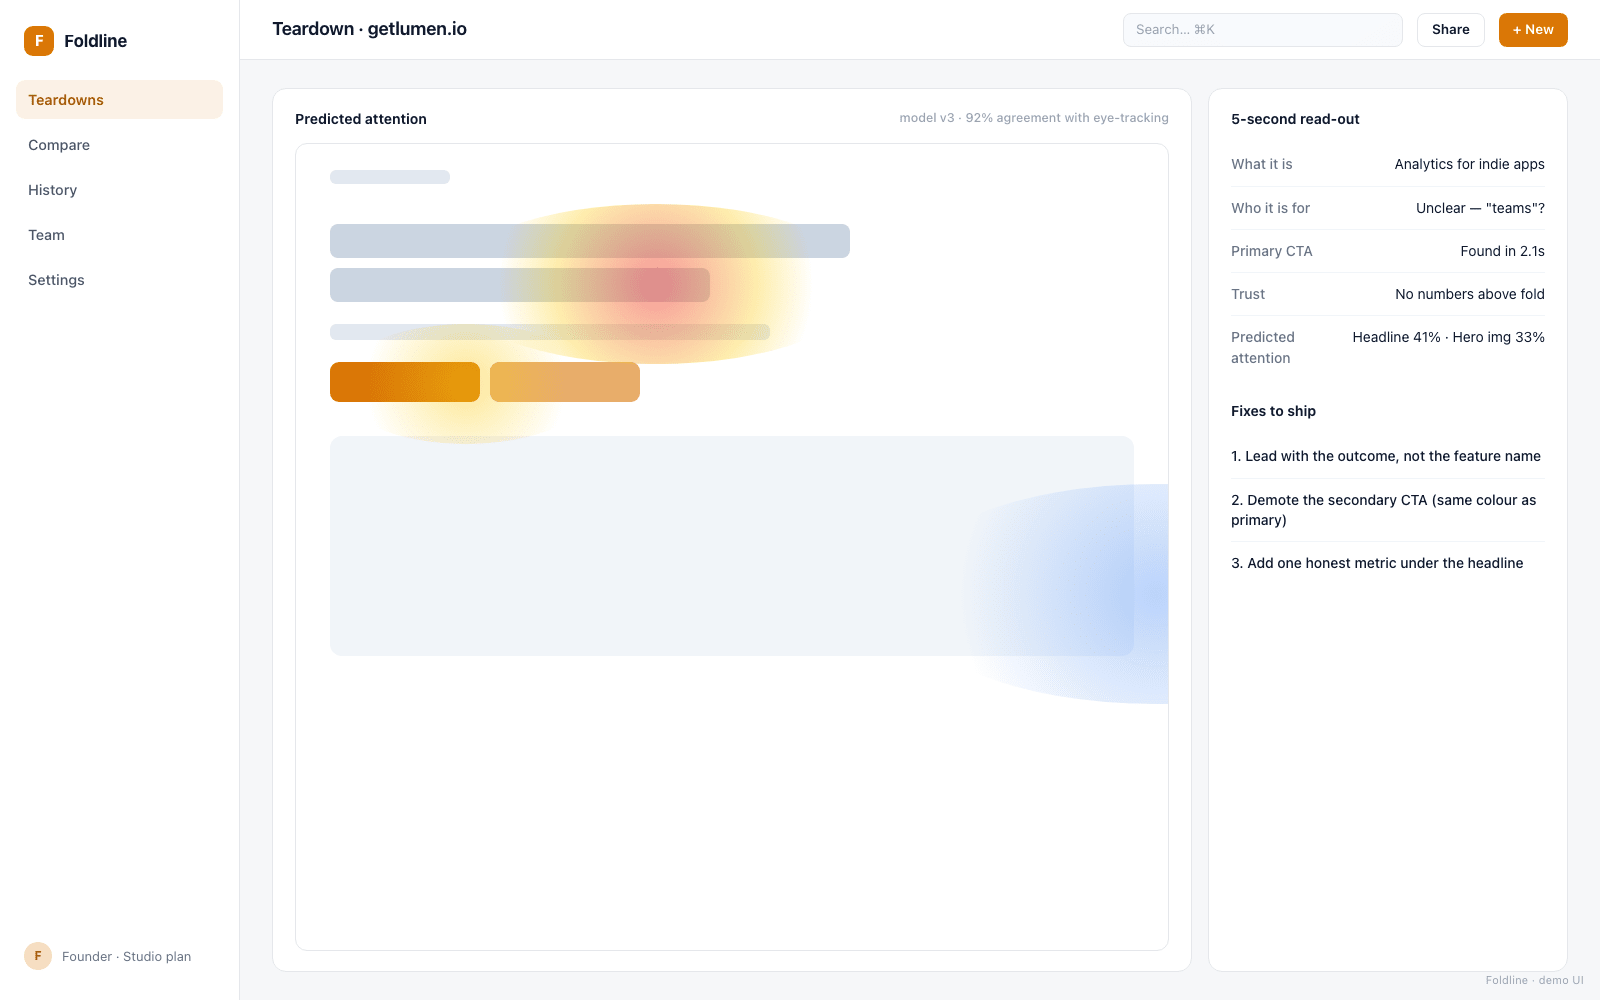This screenshot has width=1600, height=1000.
Task: Select the 'Found in 2.1s' value
Action: (x=1502, y=251)
